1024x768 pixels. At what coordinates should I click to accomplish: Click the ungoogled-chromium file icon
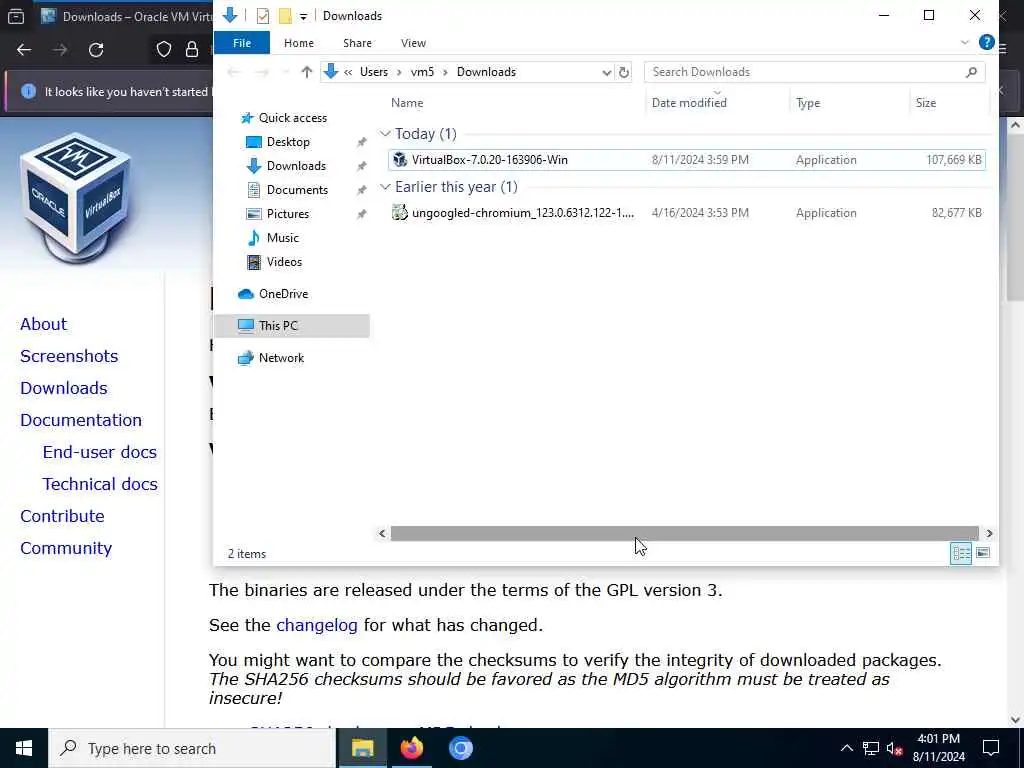pyautogui.click(x=400, y=213)
